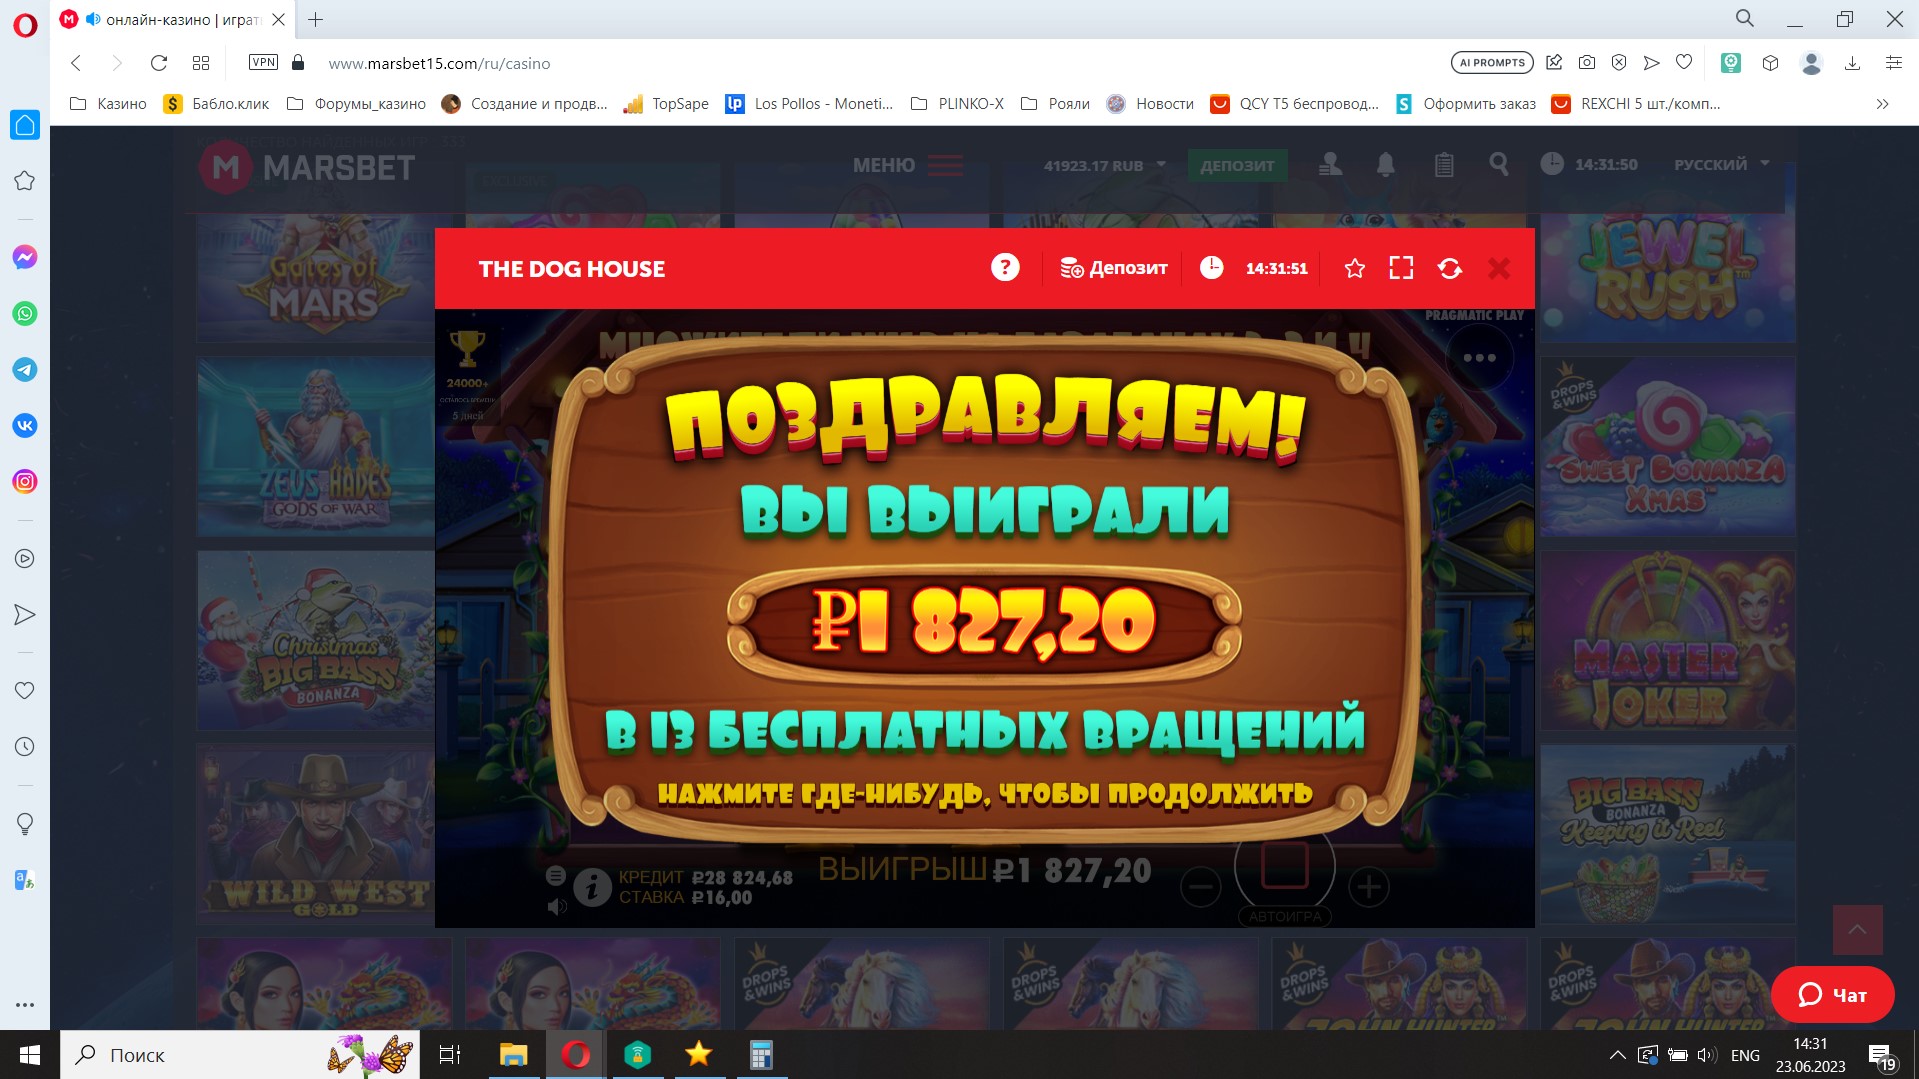Image resolution: width=1919 pixels, height=1079 pixels.
Task: Show more bookmarks with double chevron
Action: [1882, 104]
